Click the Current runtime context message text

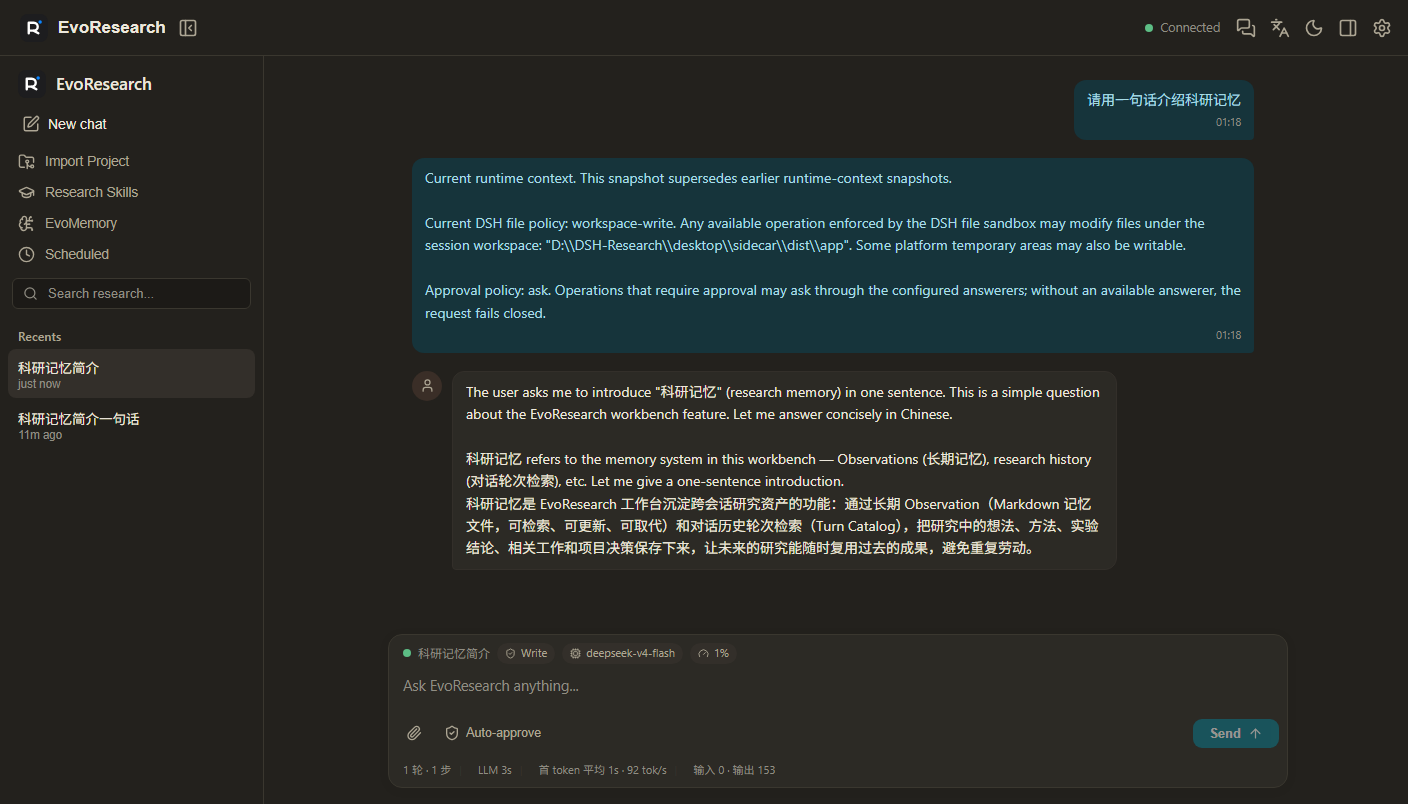688,178
